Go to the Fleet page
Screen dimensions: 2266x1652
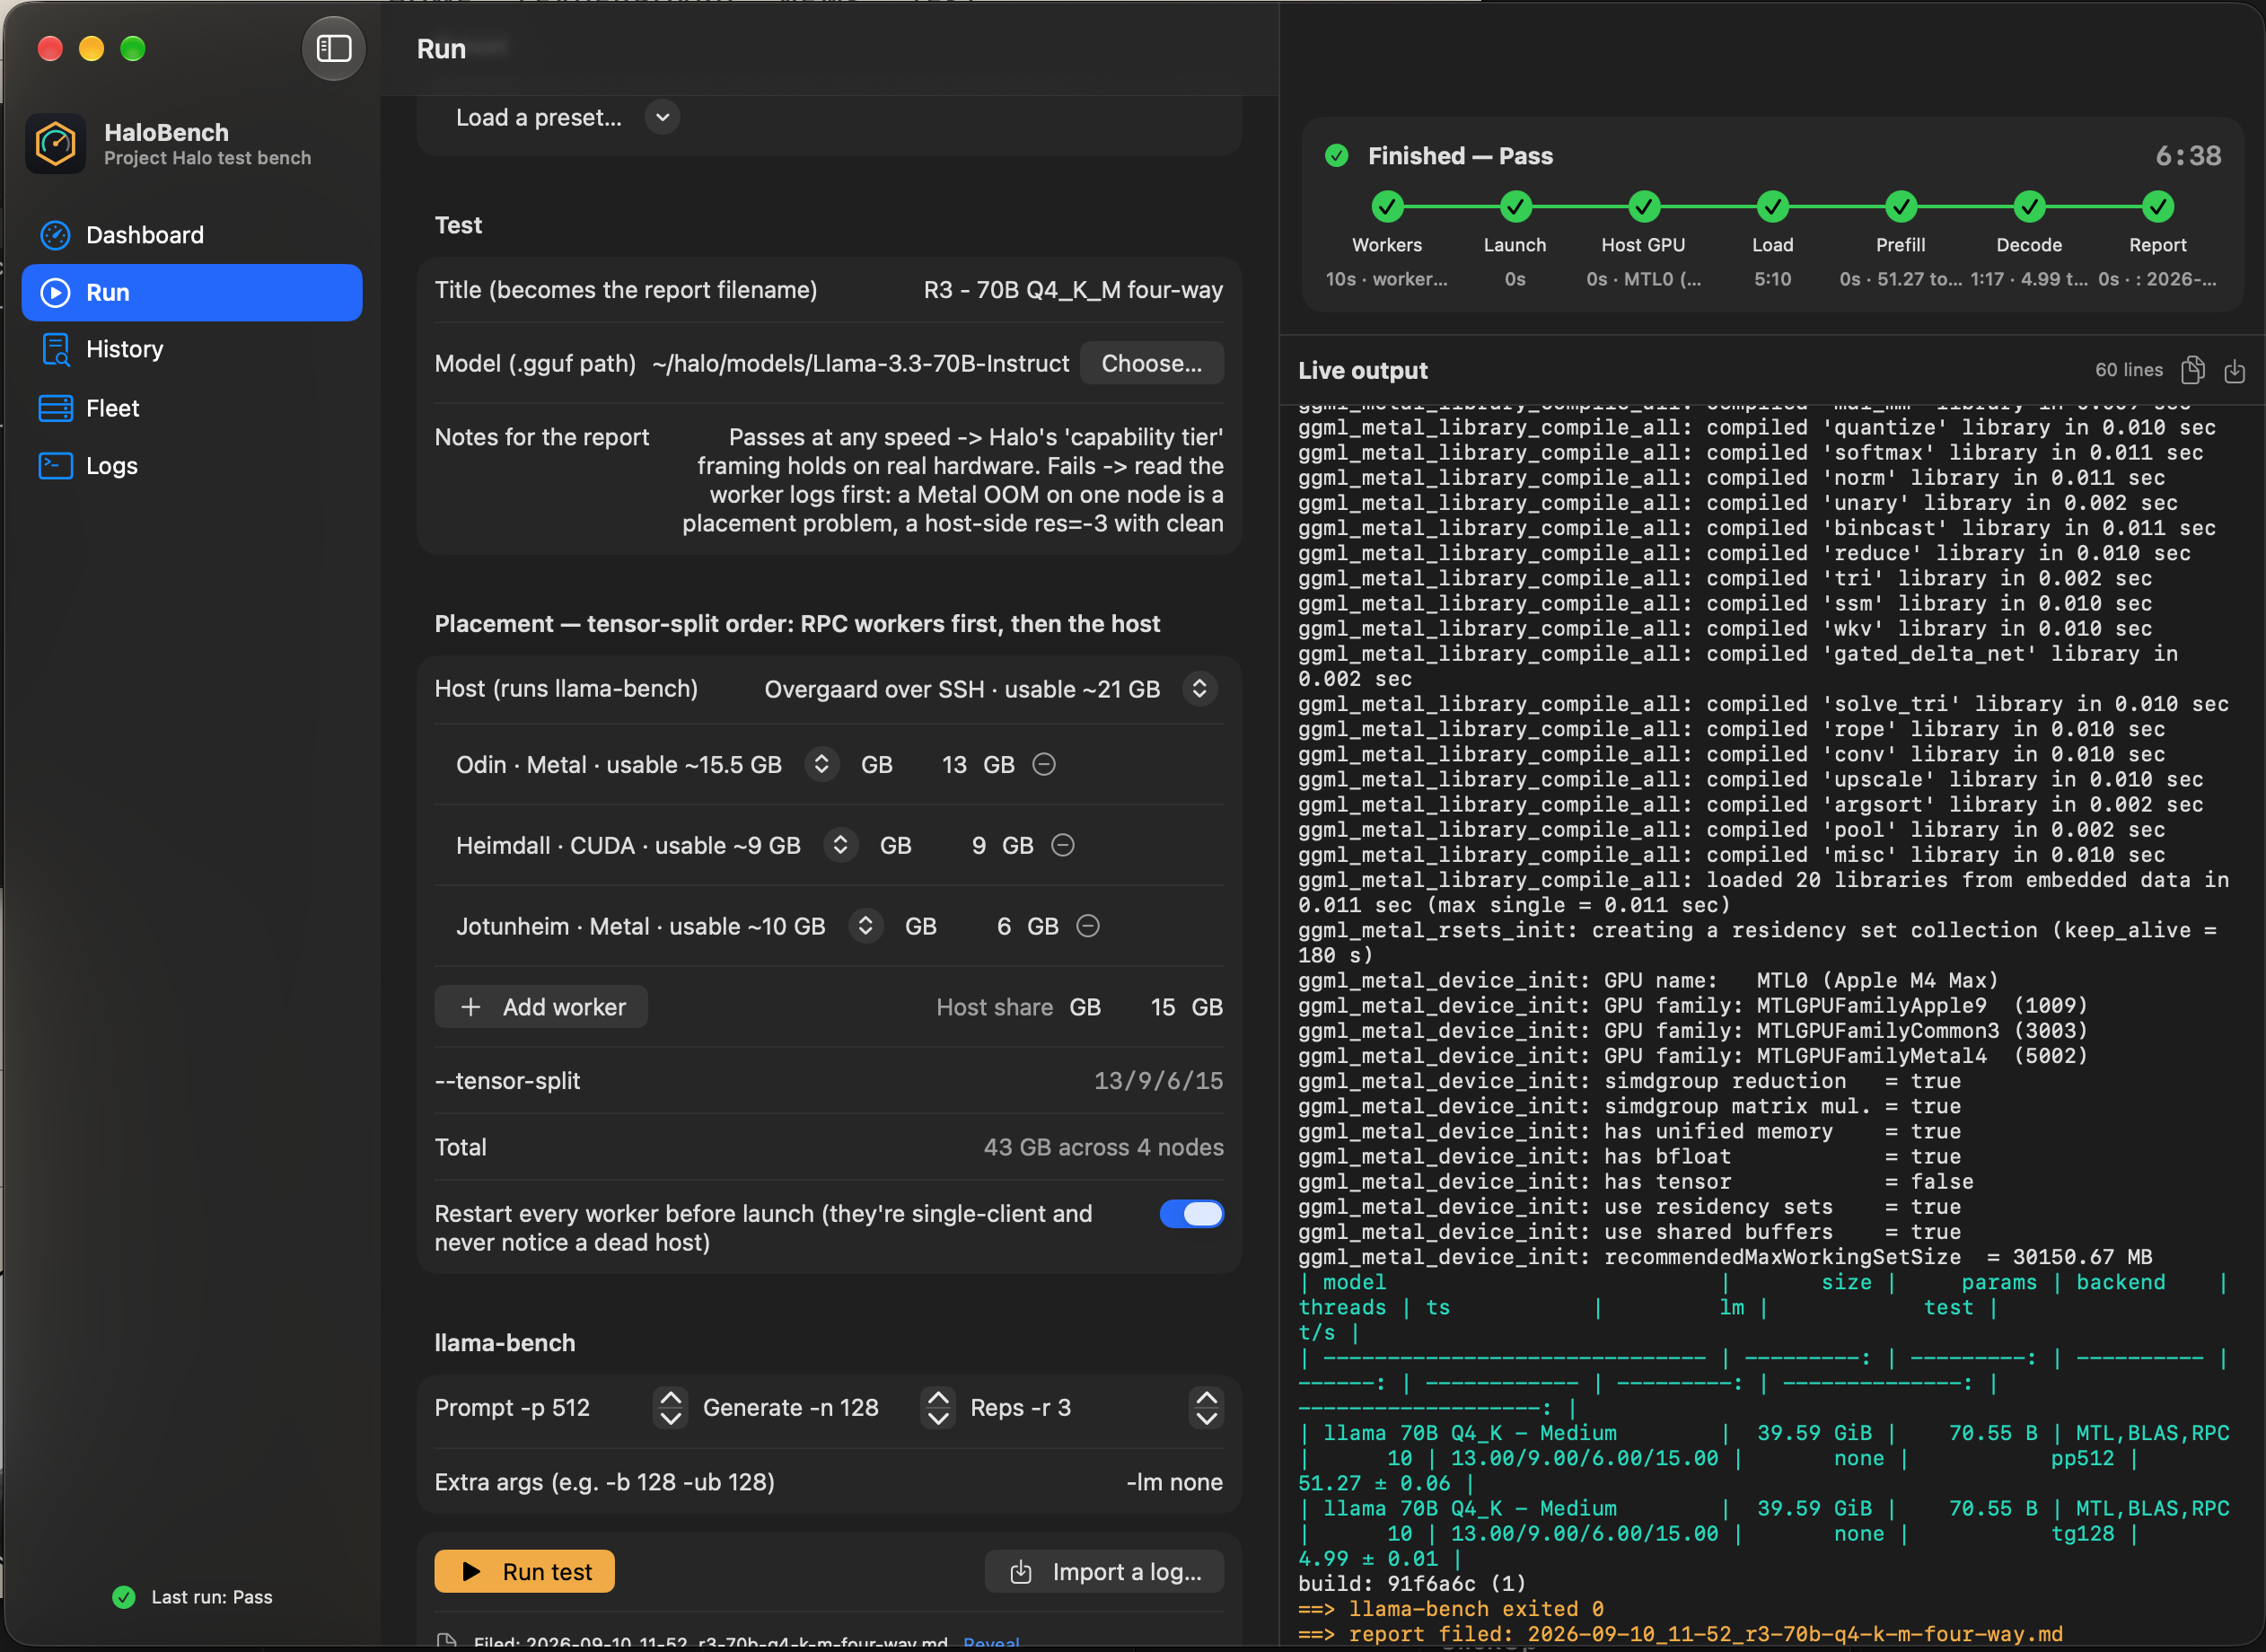[x=192, y=408]
